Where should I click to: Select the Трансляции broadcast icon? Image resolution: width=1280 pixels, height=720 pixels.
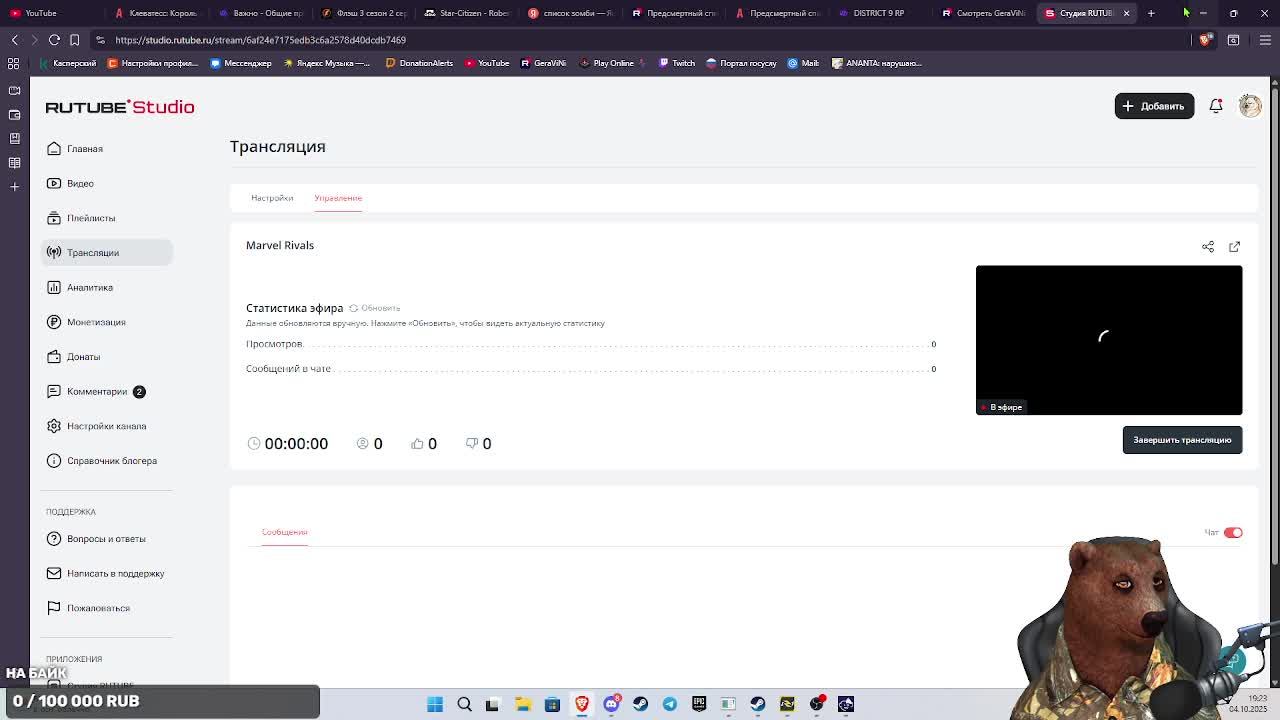(54, 252)
